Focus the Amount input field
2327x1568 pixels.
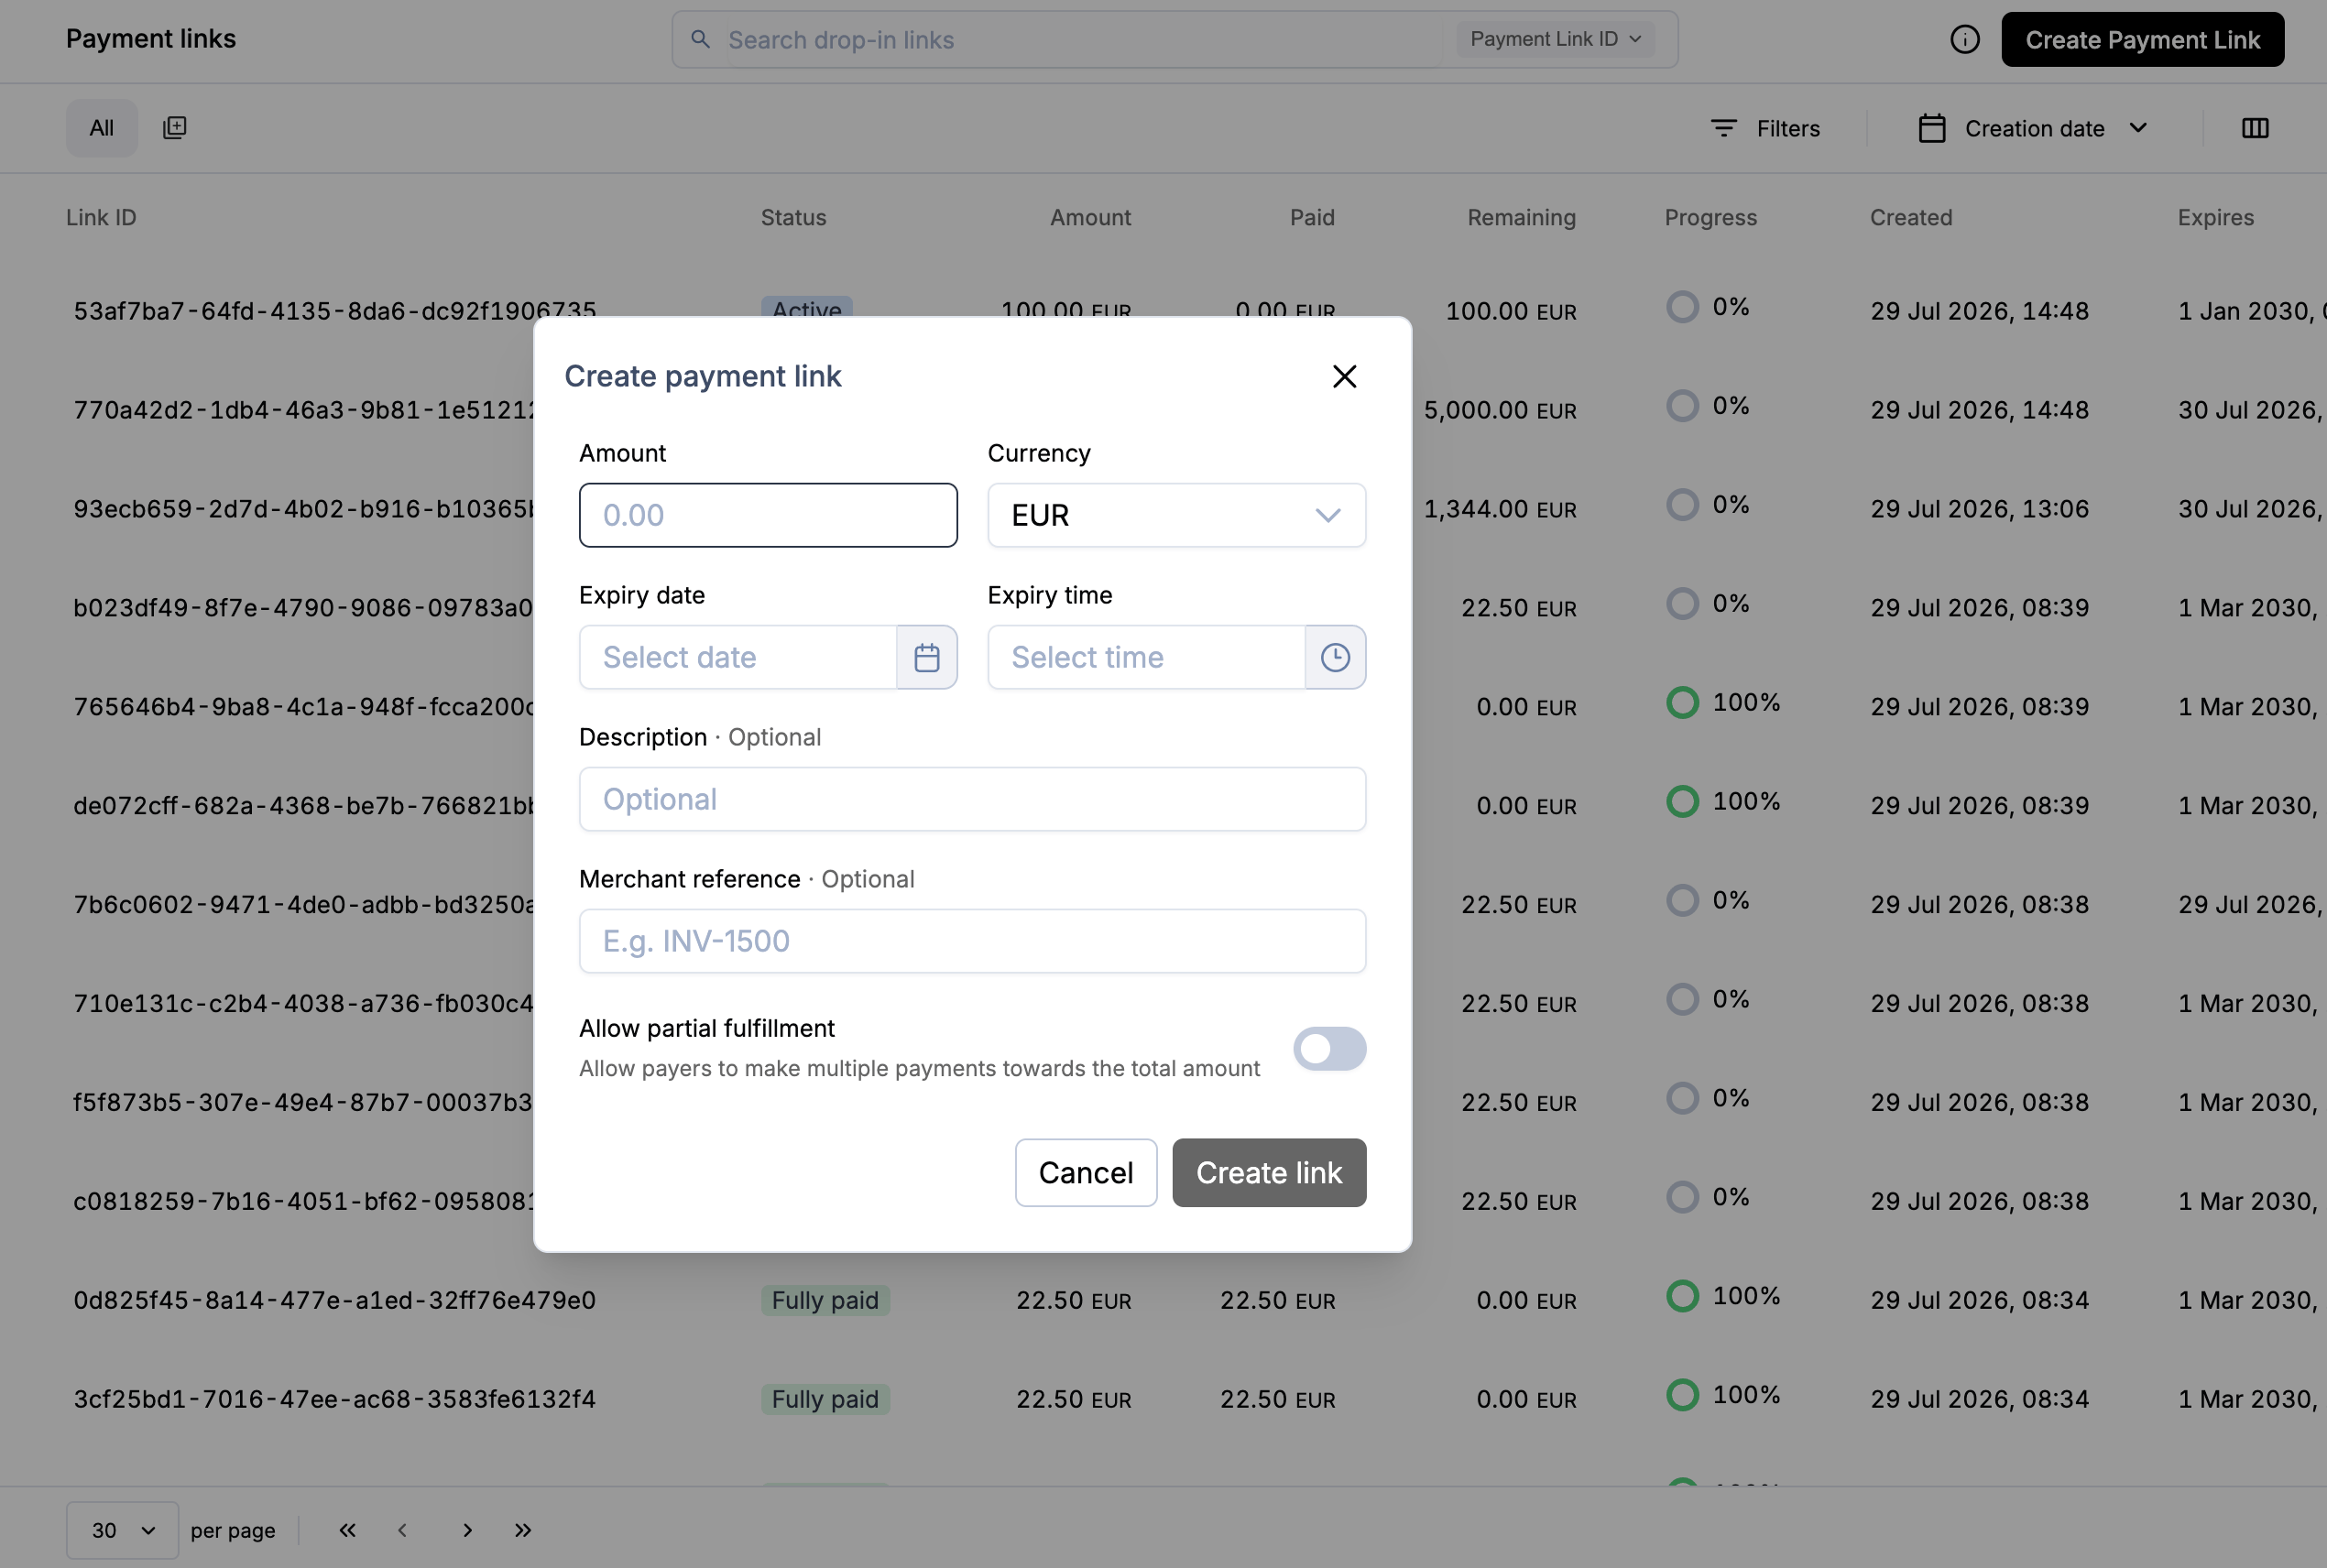pyautogui.click(x=768, y=515)
